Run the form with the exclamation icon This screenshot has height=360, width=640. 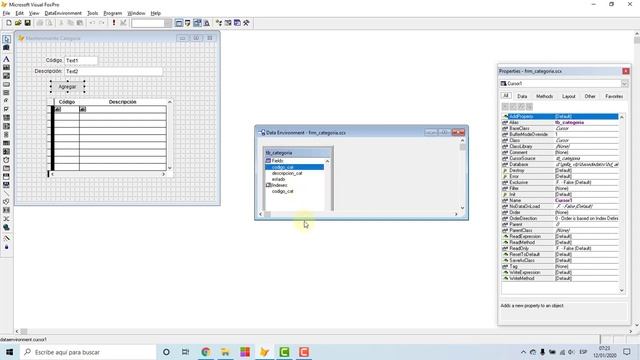point(114,23)
